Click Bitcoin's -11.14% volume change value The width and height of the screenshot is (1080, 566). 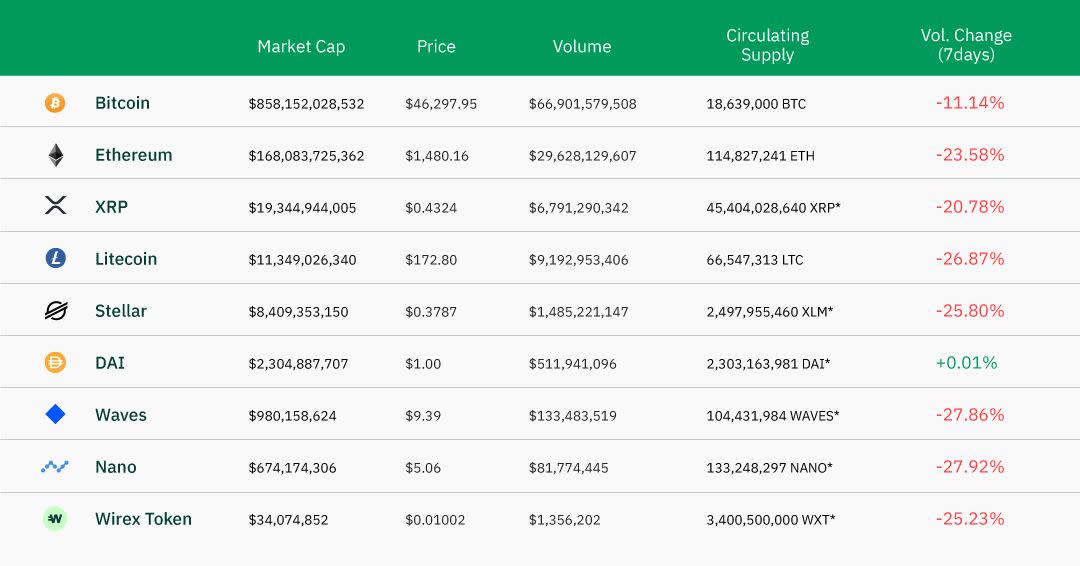click(x=970, y=103)
